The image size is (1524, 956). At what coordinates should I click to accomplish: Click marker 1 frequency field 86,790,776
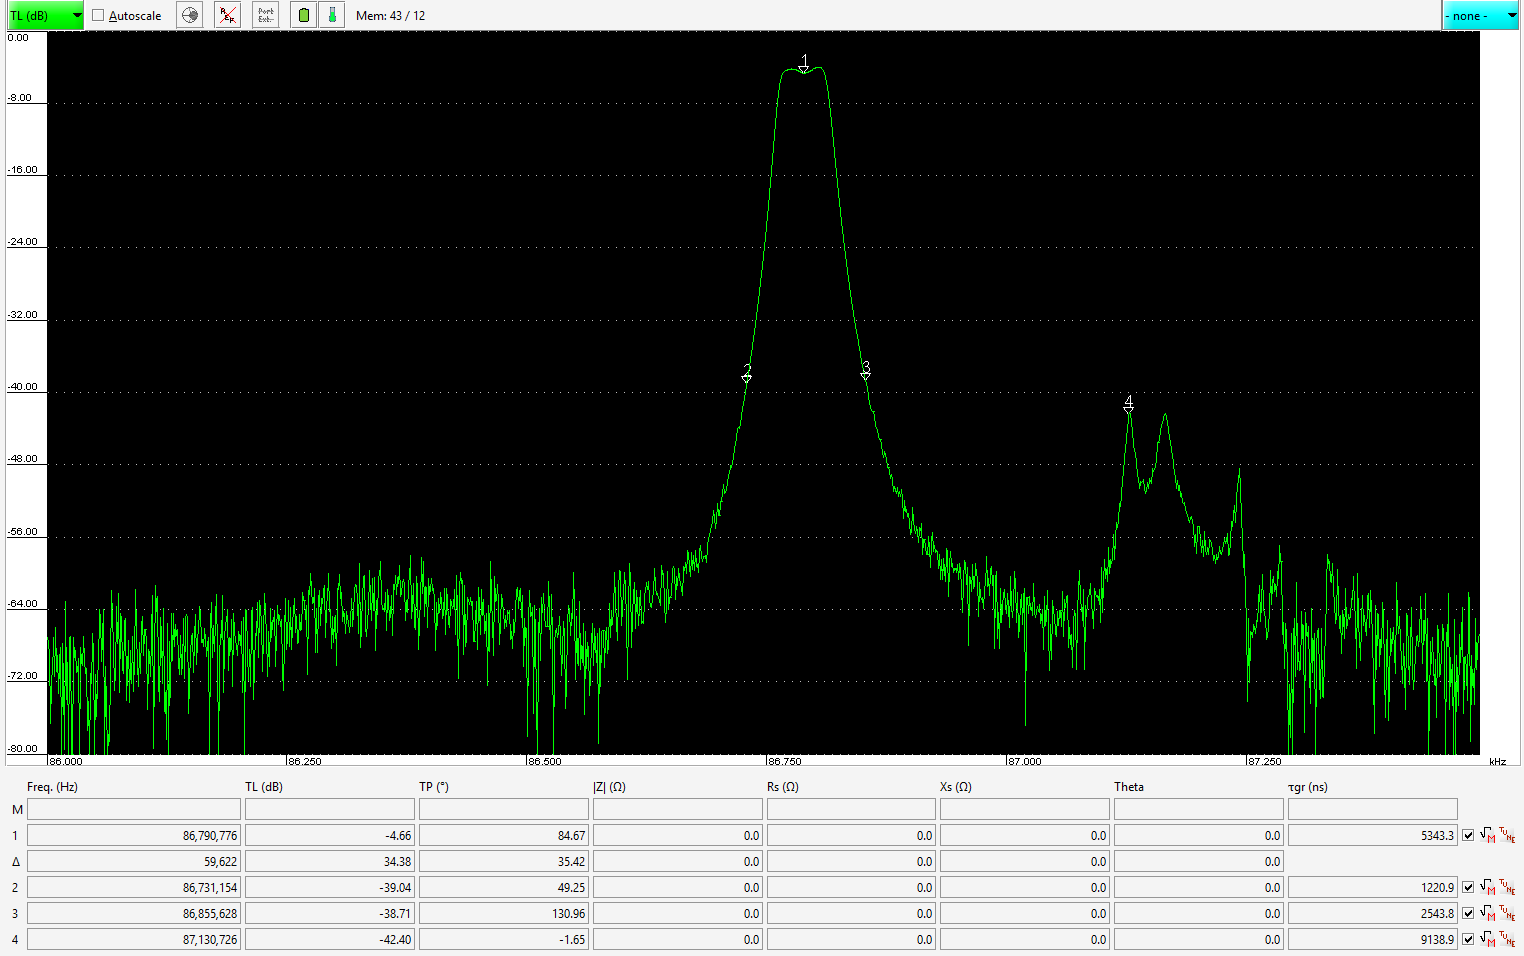tap(134, 835)
